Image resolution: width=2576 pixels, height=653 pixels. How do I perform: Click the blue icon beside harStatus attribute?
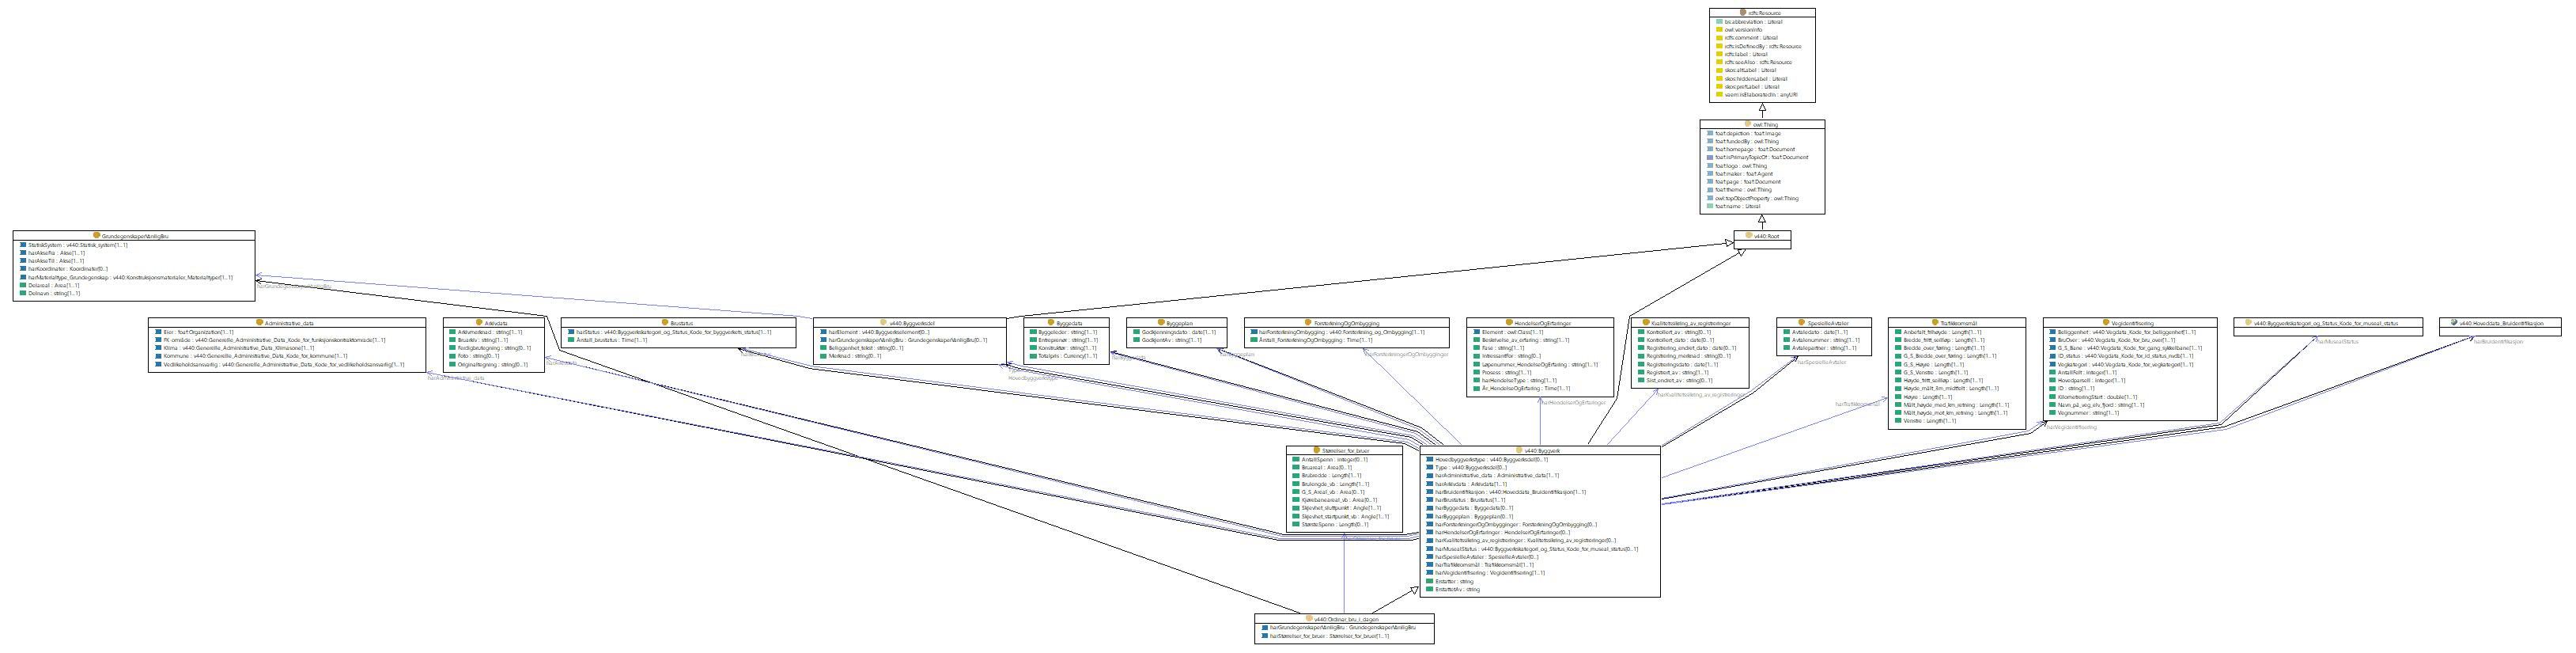(x=570, y=332)
